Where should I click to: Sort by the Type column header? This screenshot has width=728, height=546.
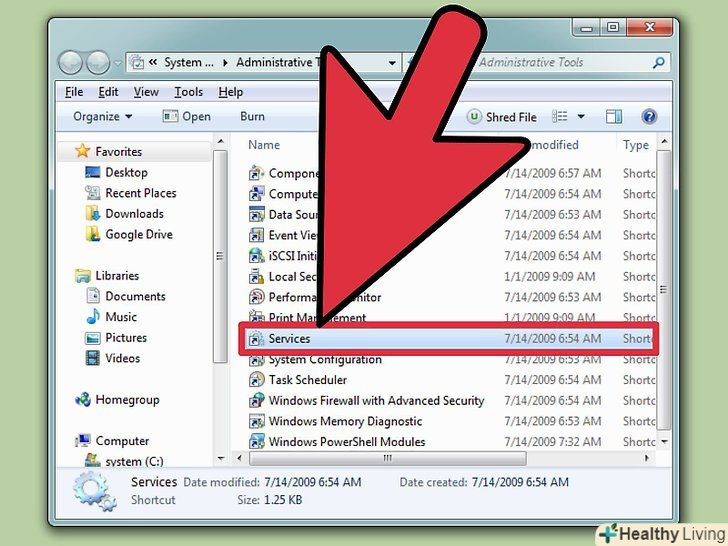tap(636, 145)
